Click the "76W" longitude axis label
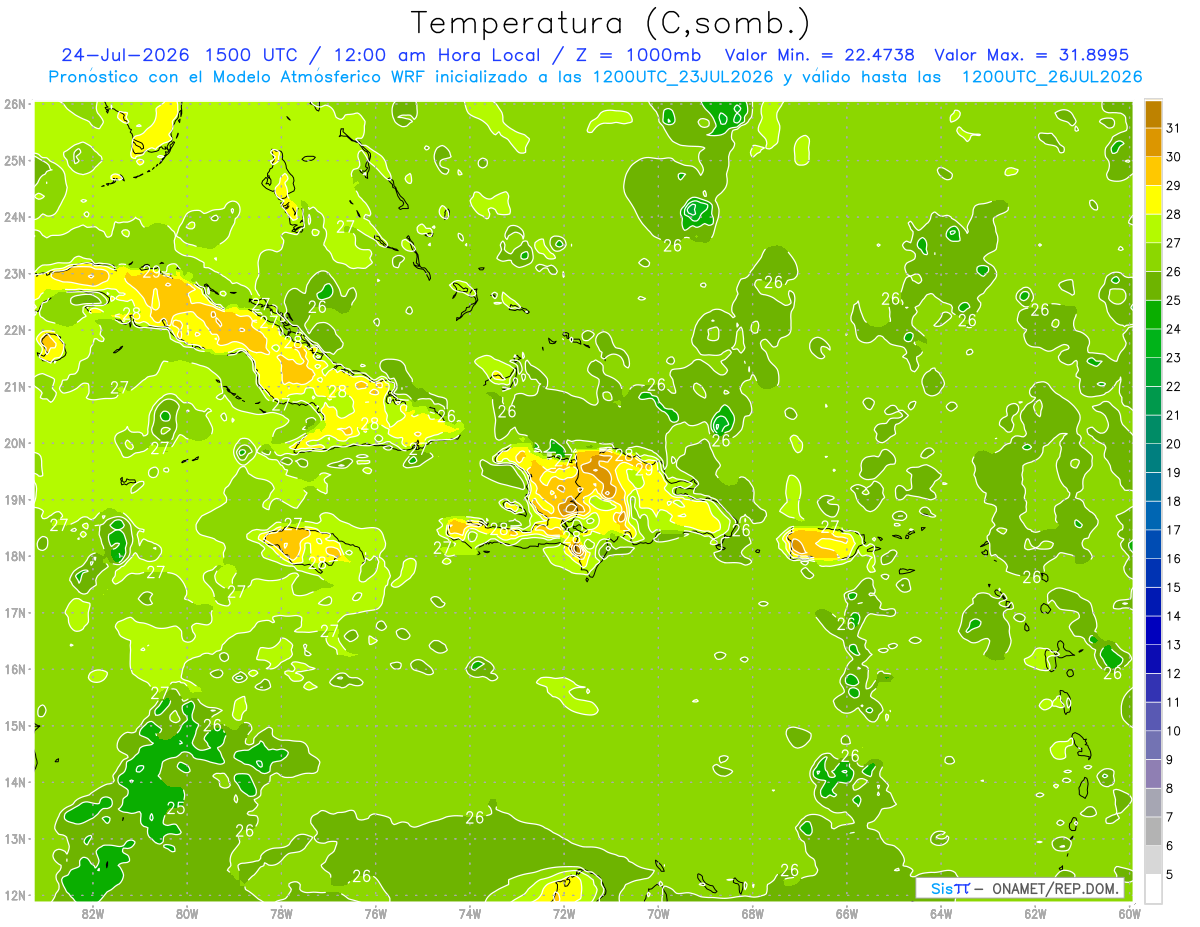Image resolution: width=1200 pixels, height=927 pixels. click(375, 913)
